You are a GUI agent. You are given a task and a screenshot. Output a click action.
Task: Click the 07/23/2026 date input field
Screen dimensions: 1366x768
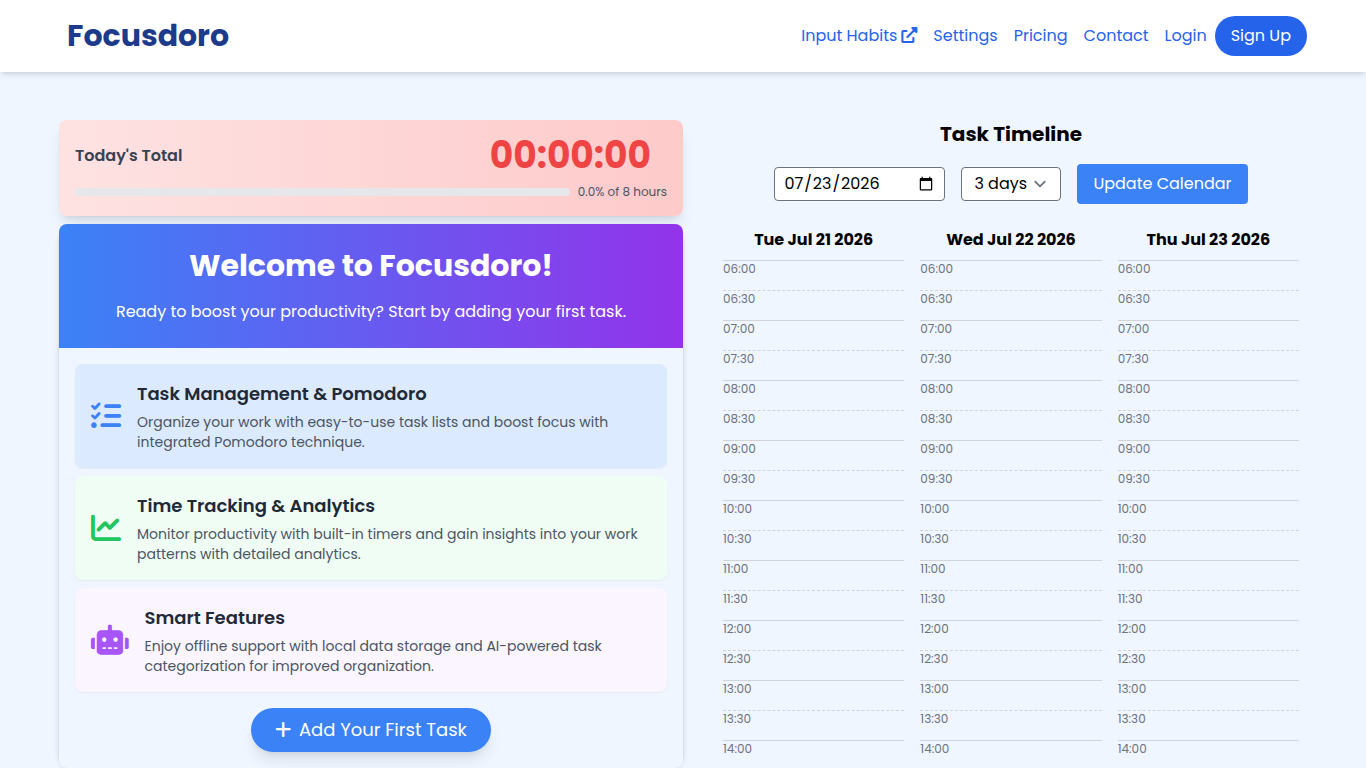tap(859, 184)
